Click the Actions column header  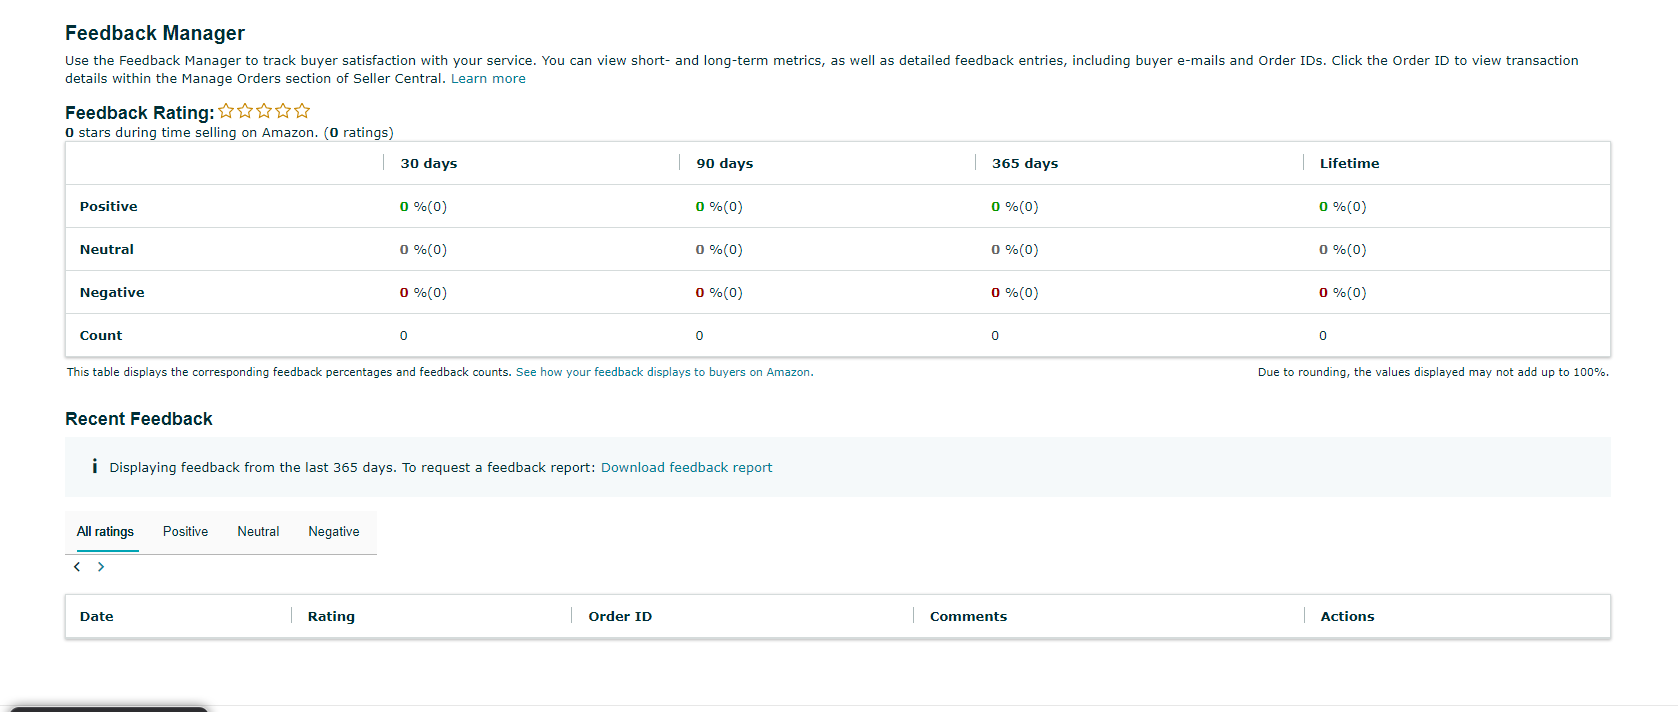(x=1347, y=617)
